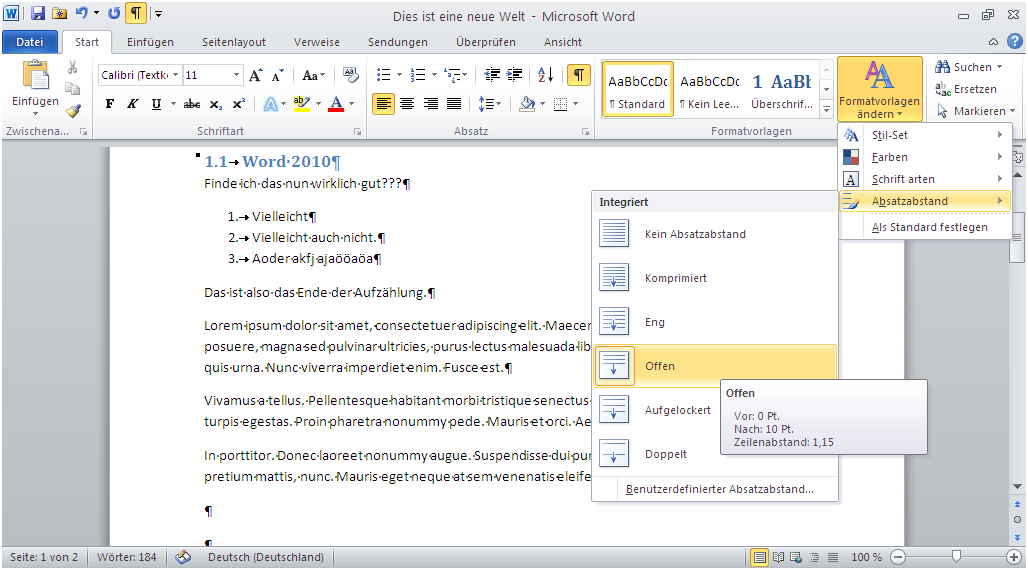Expand the Formatvorlagen gallery more arrow

pyautogui.click(x=827, y=110)
